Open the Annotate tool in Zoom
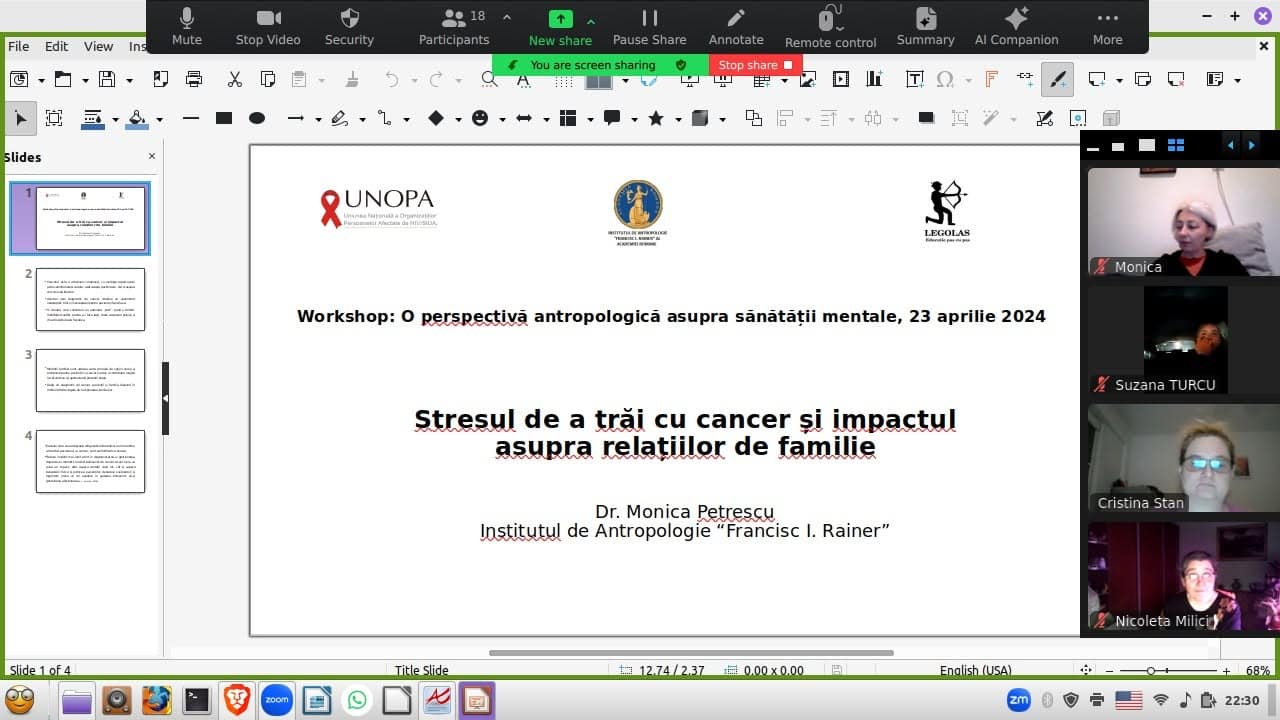Screen dimensions: 1280x720 pyautogui.click(x=736, y=27)
